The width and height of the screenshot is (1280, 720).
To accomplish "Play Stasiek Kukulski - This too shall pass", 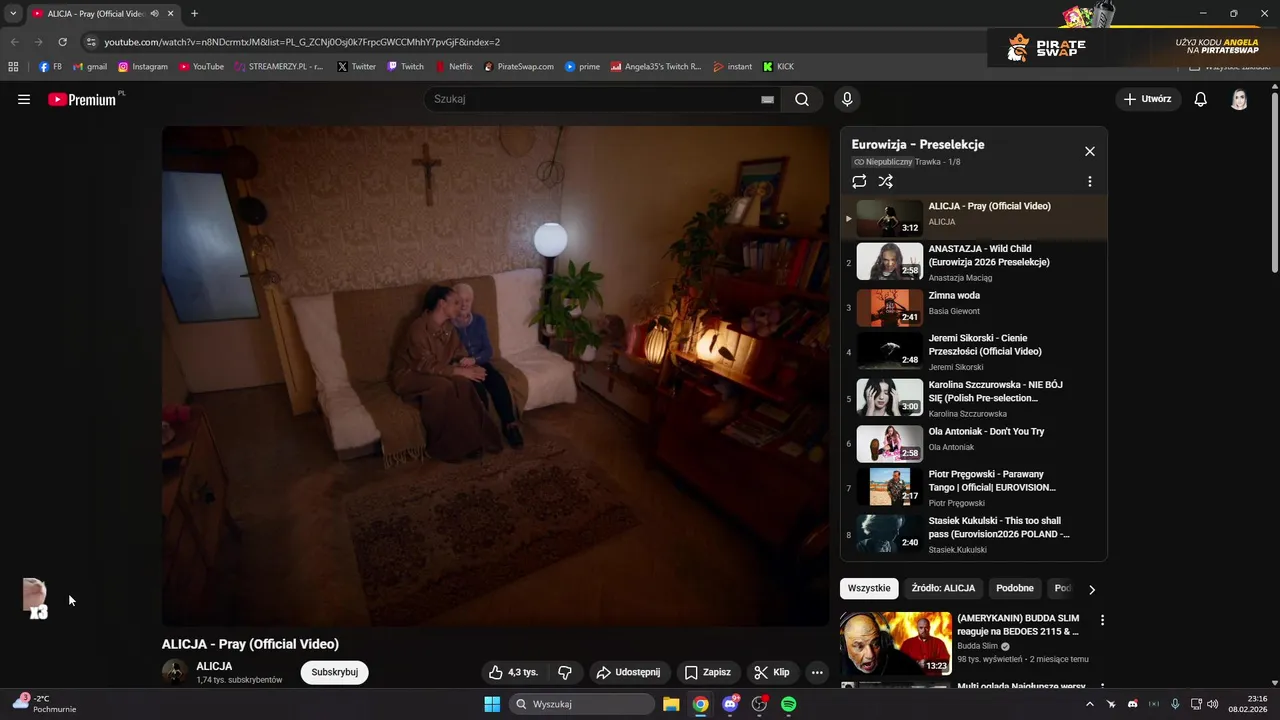I will 973,534.
